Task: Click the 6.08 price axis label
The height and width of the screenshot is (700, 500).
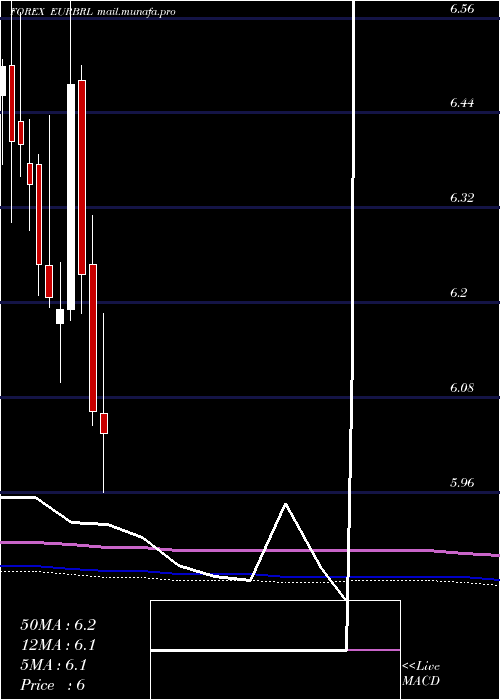Action: click(462, 388)
